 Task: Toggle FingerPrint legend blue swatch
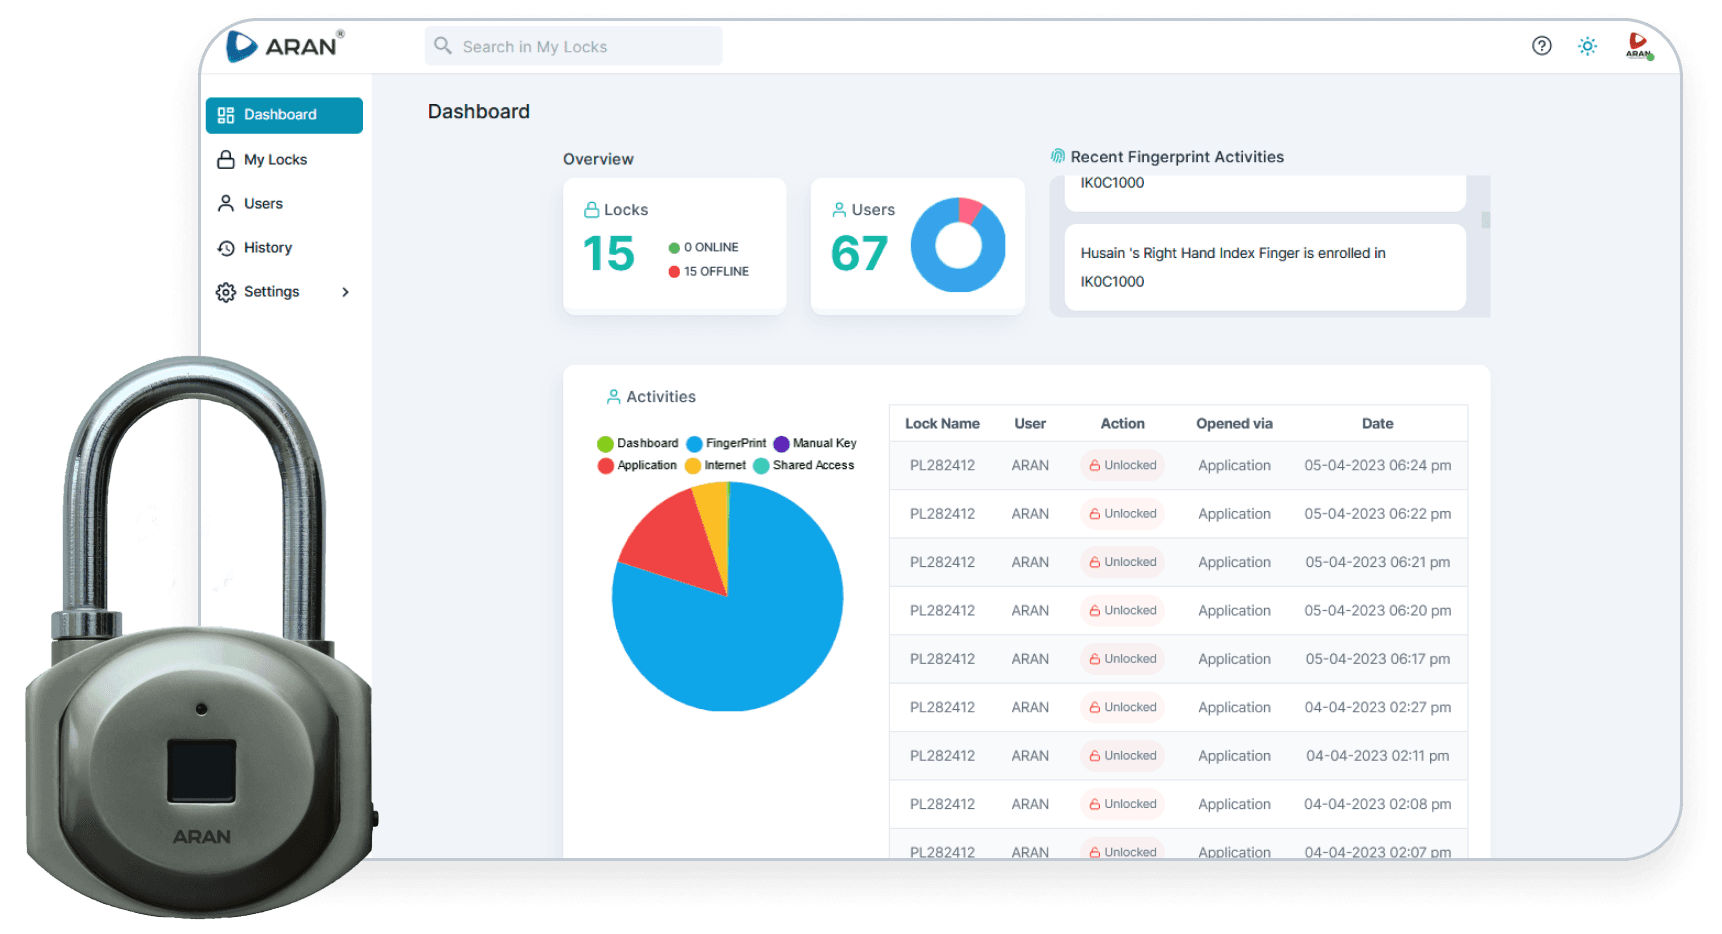pos(694,444)
